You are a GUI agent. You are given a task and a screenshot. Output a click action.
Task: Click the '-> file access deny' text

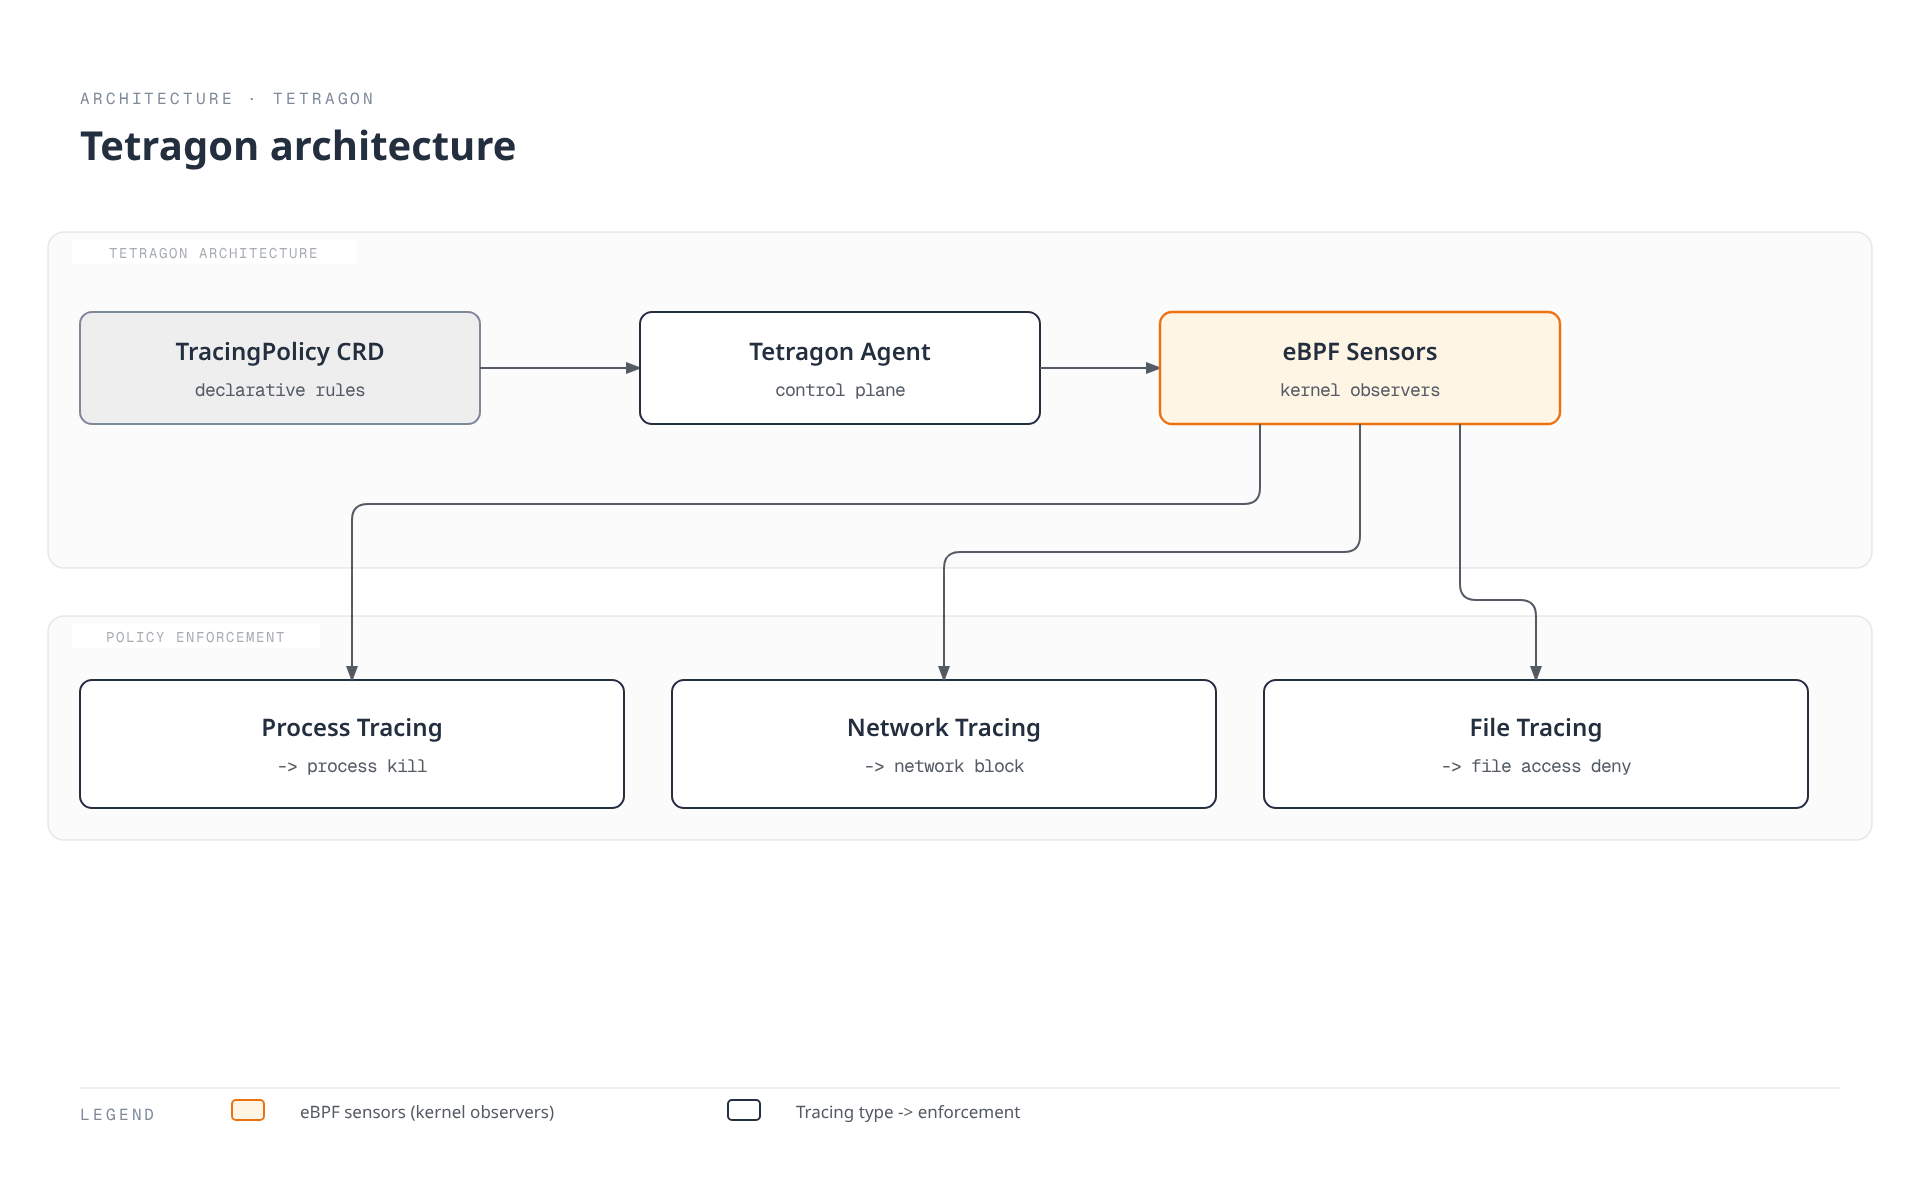[x=1536, y=766]
